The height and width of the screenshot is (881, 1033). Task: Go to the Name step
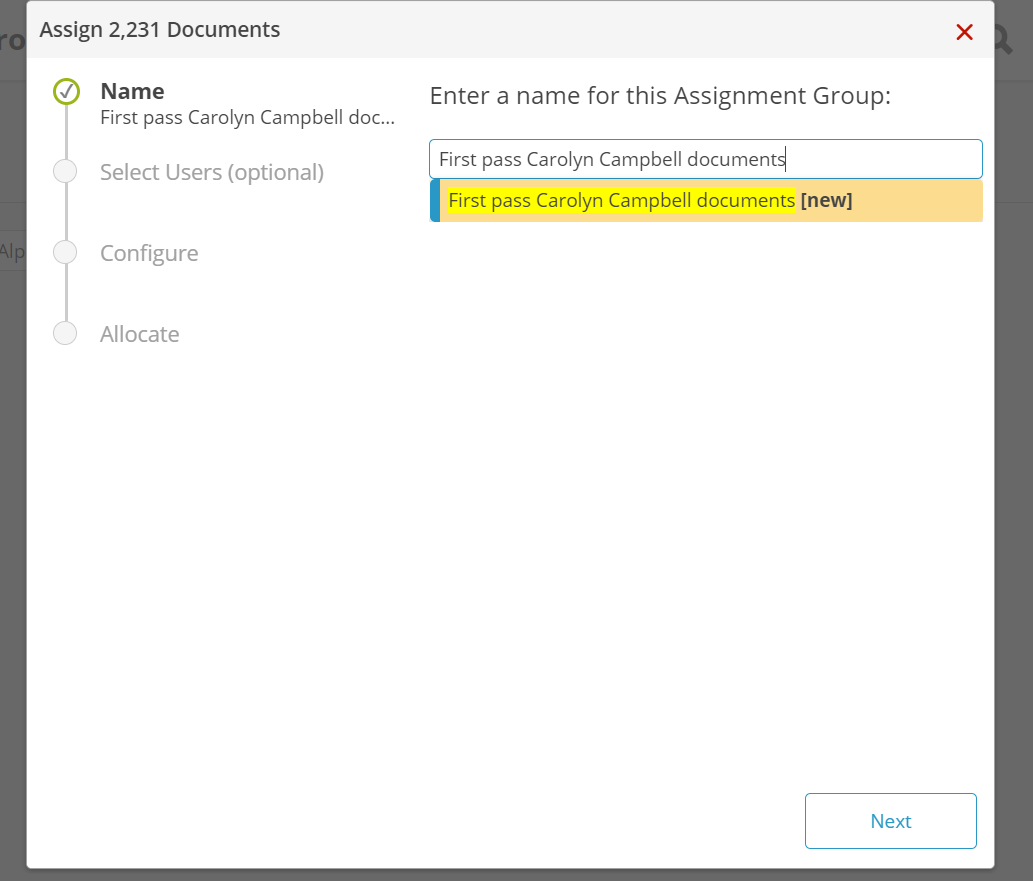pyautogui.click(x=132, y=91)
